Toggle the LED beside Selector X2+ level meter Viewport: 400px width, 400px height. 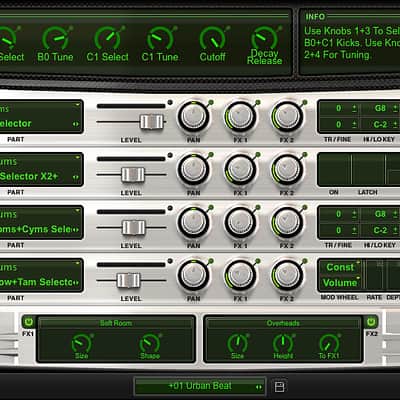[170, 155]
